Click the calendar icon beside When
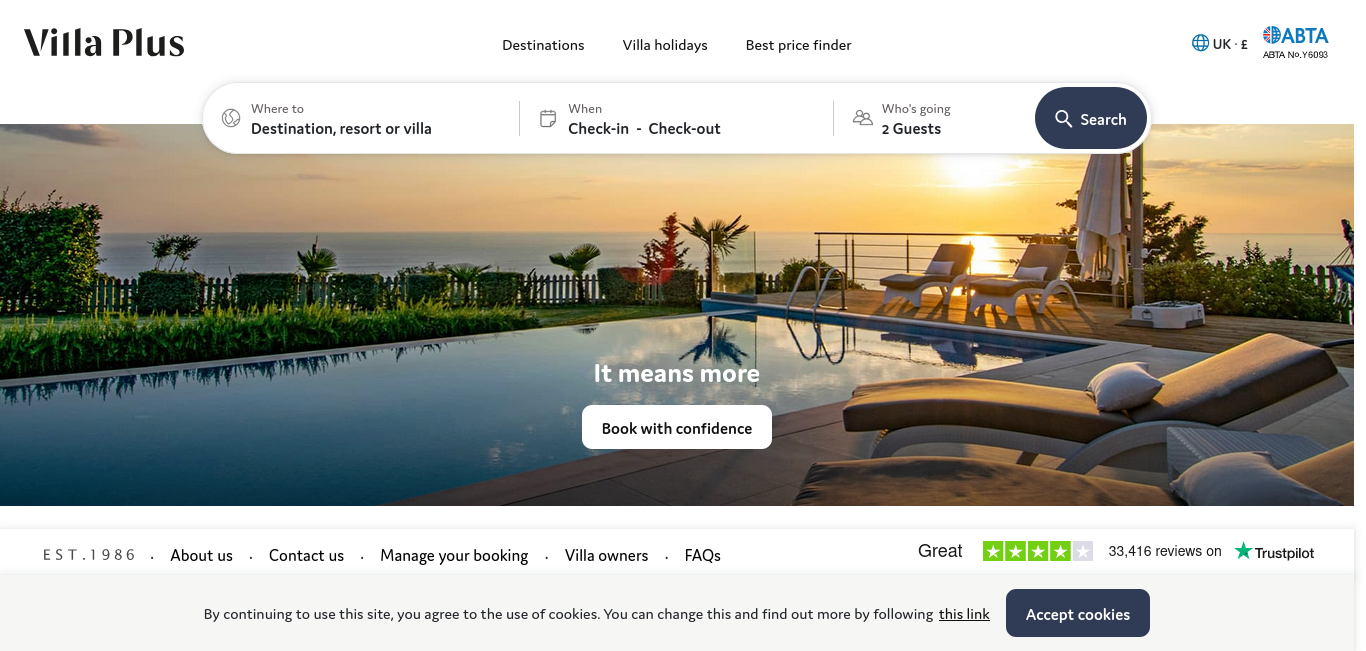Viewport: 1366px width, 651px height. [548, 118]
